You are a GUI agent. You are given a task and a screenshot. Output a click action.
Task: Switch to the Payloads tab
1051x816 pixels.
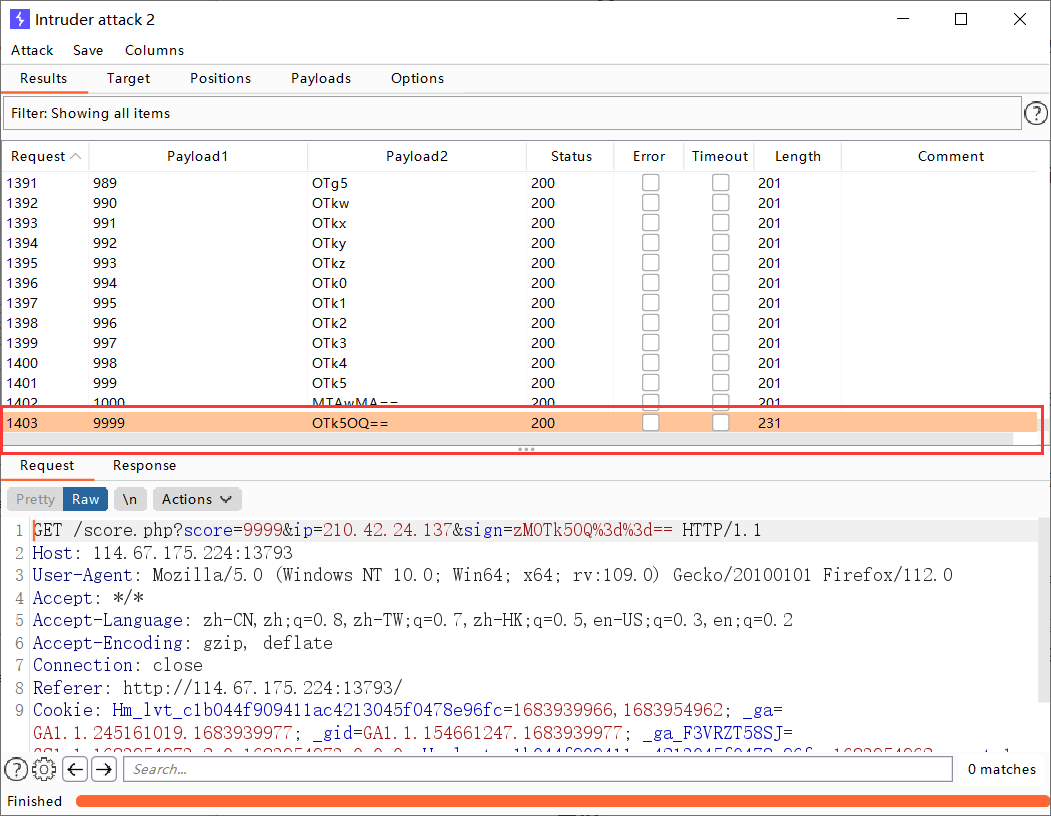click(x=321, y=78)
